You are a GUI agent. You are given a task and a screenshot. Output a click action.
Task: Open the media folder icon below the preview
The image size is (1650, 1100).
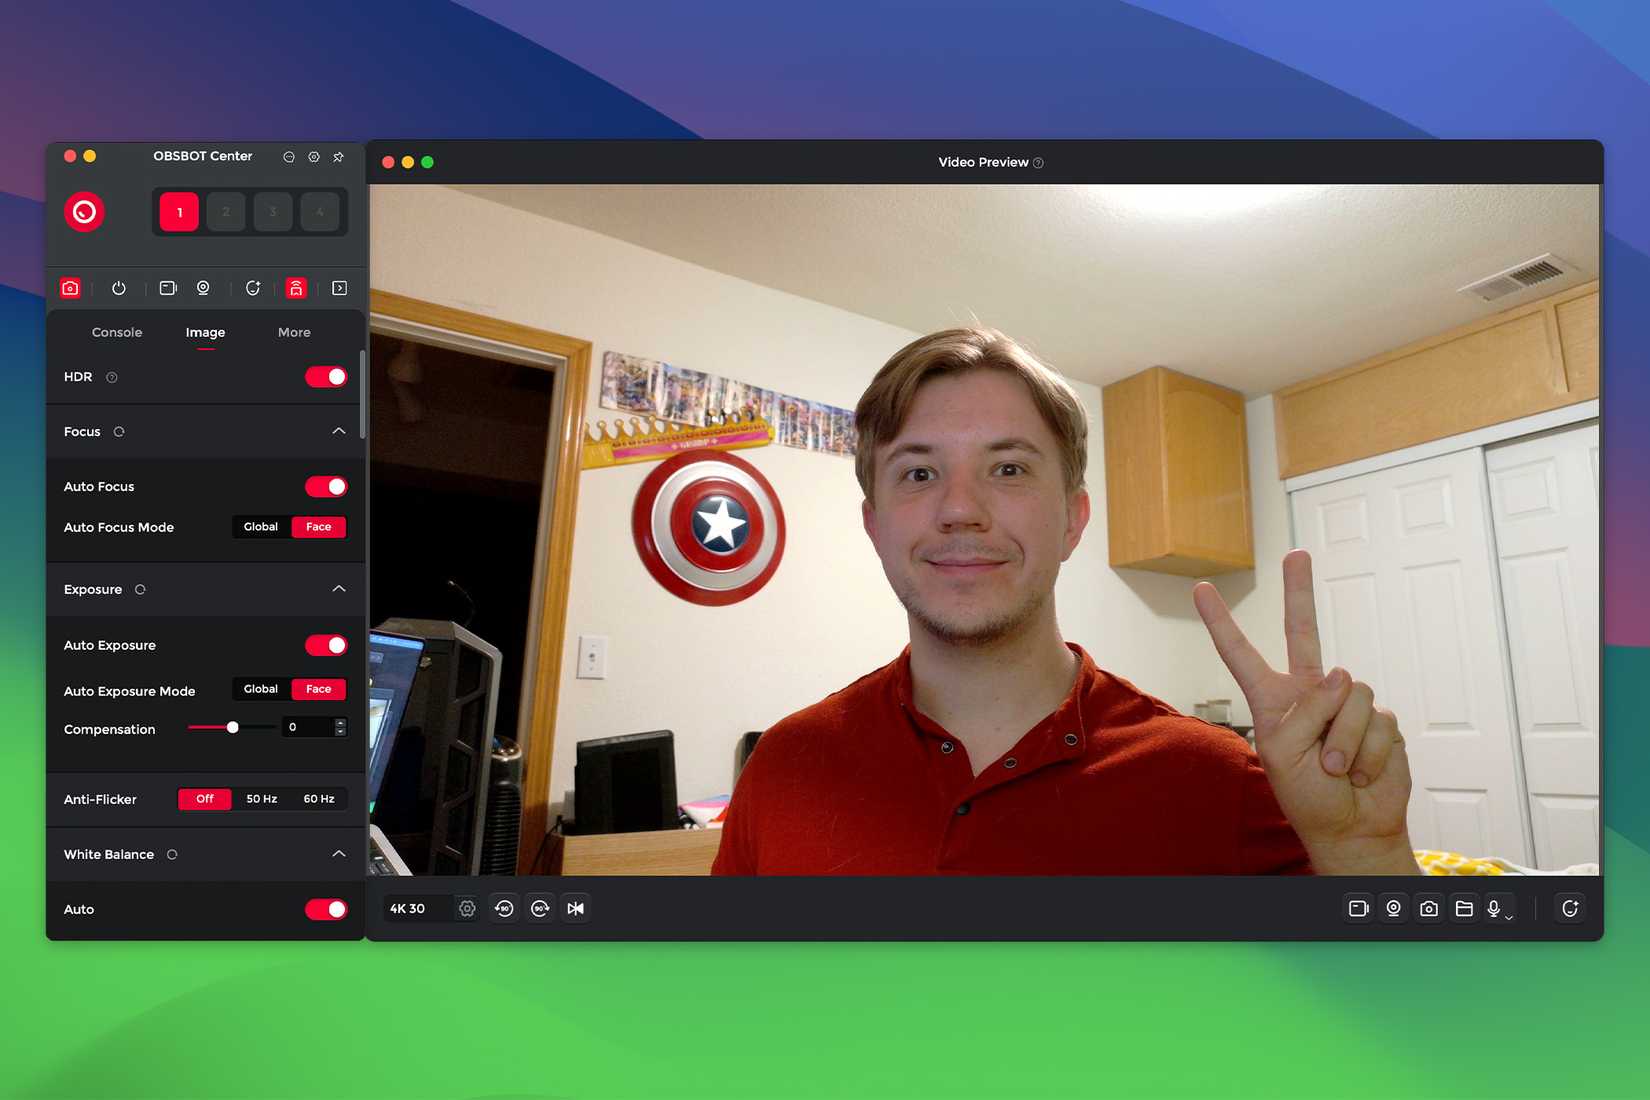point(1465,908)
